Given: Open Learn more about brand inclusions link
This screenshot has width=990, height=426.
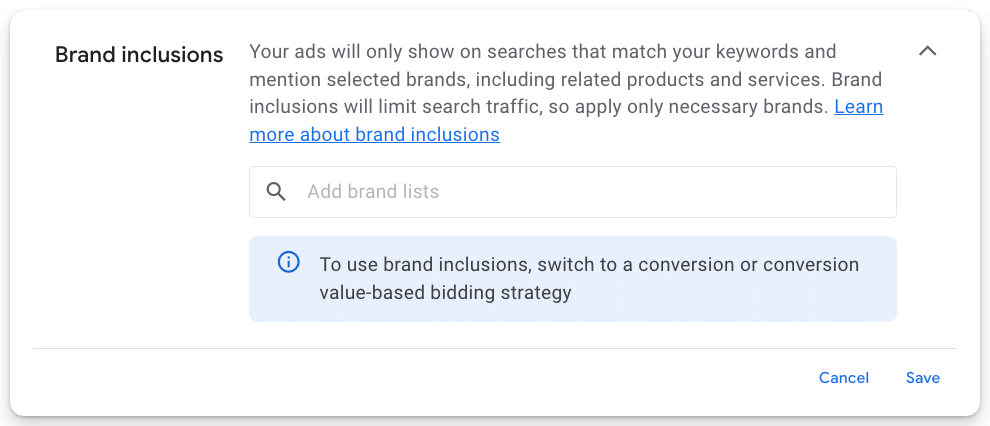Looking at the screenshot, I should [x=374, y=134].
